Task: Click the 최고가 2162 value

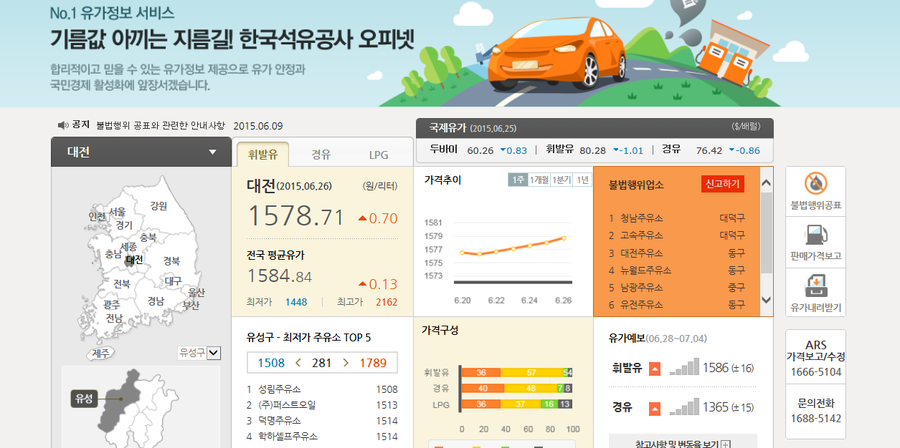Action: pyautogui.click(x=386, y=302)
